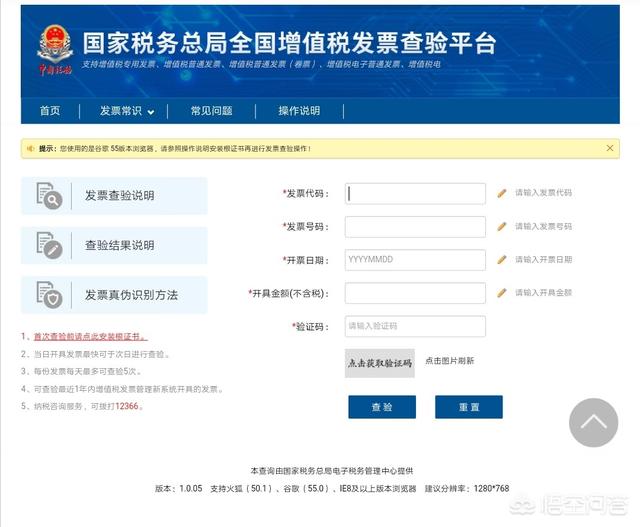Focus the 发票代码 input field
640x527 pixels.
tap(415, 193)
